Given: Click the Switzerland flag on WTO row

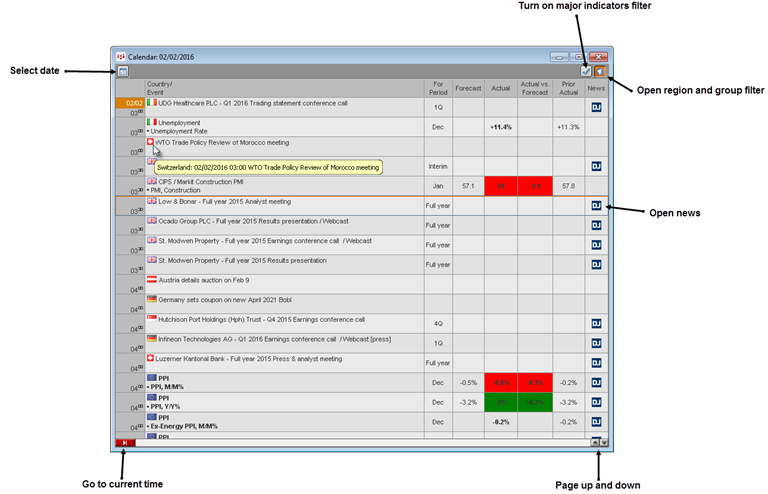Looking at the screenshot, I should pyautogui.click(x=150, y=144).
